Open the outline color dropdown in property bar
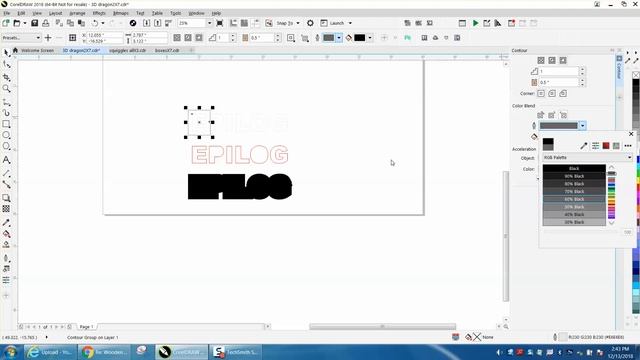Screen dimensions: 640x360 click(x=339, y=38)
